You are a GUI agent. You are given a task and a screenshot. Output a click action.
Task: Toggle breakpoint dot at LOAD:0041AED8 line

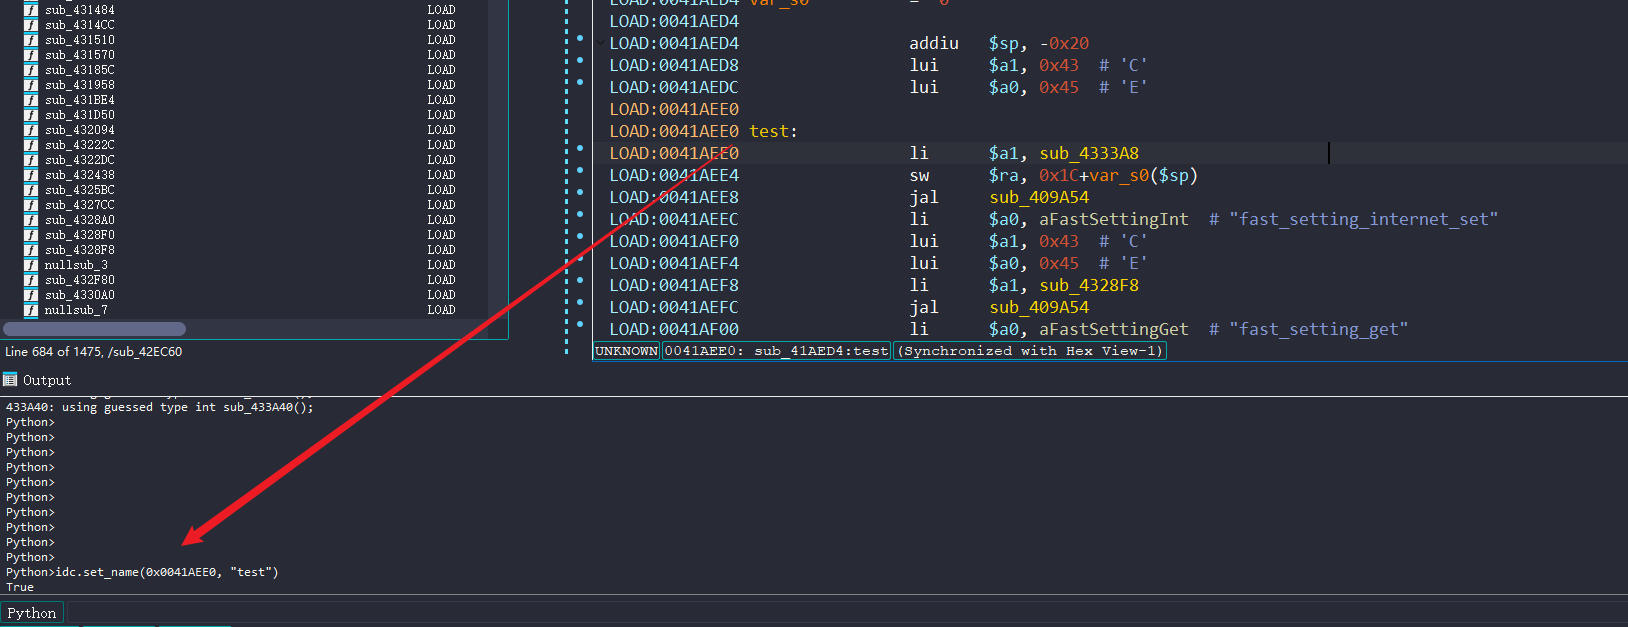click(x=580, y=61)
